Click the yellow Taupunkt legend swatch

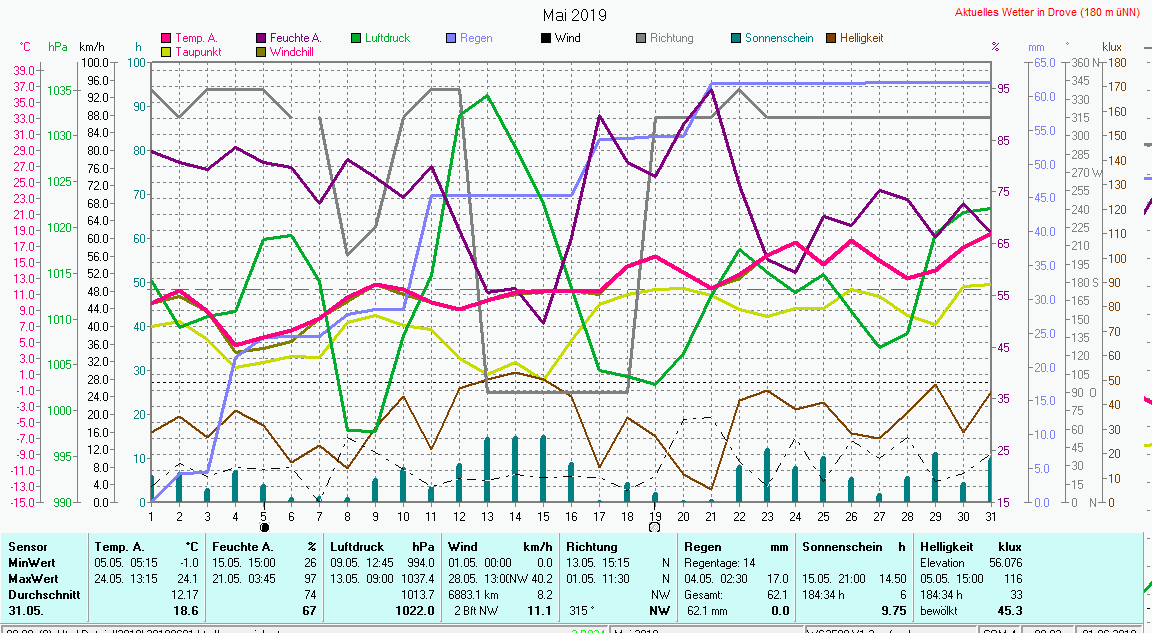(x=167, y=52)
